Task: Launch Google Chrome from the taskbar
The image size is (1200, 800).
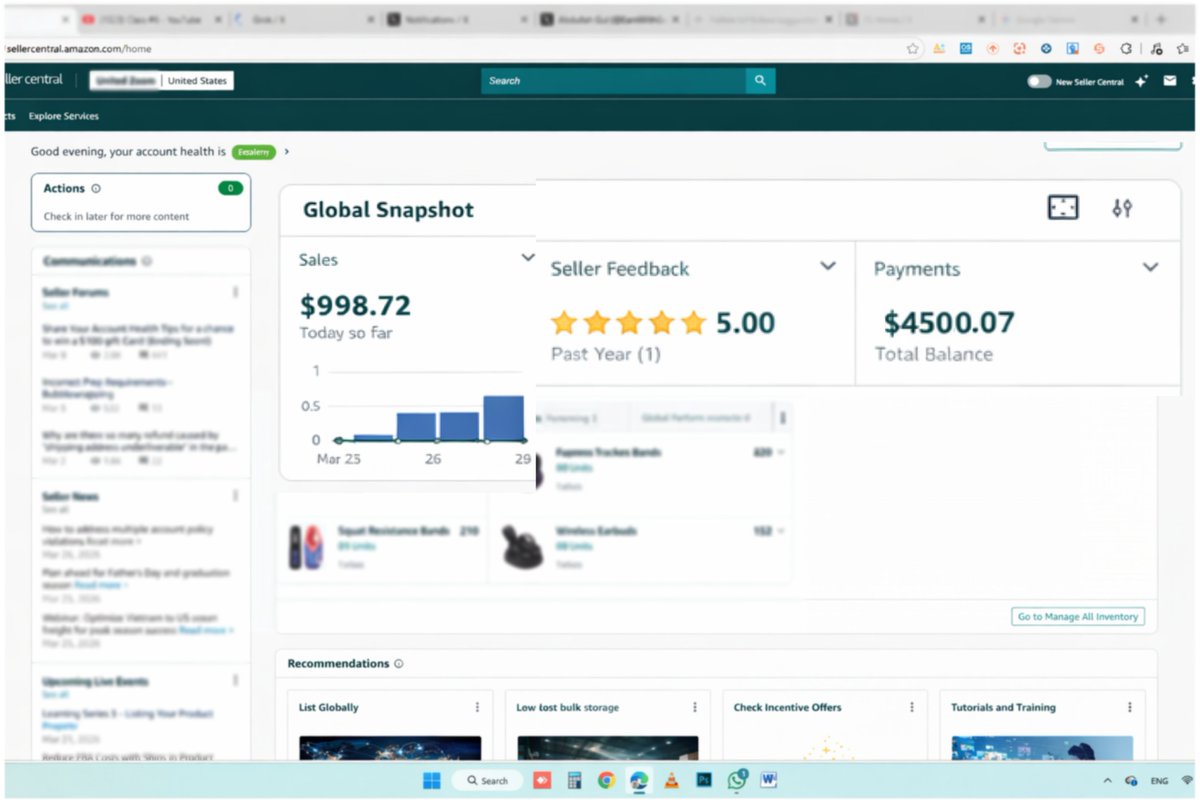Action: [606, 780]
